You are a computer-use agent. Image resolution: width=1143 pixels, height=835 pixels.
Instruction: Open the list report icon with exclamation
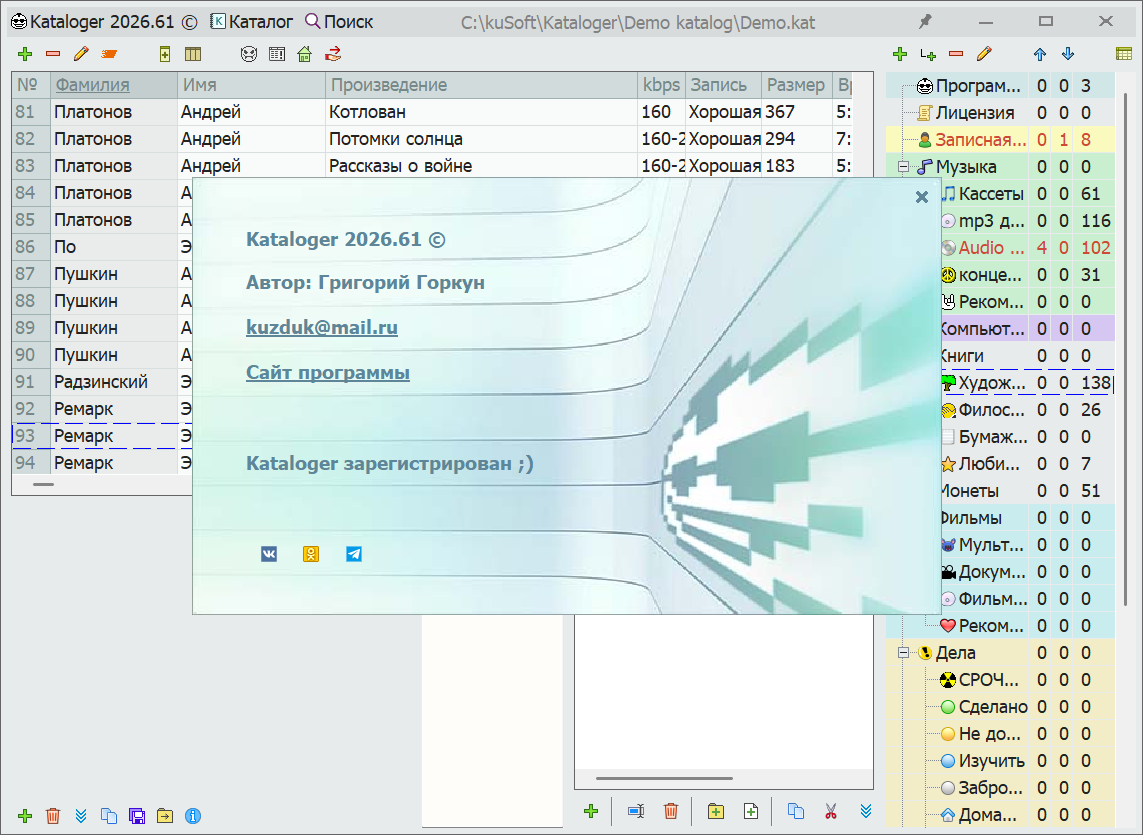coord(277,54)
